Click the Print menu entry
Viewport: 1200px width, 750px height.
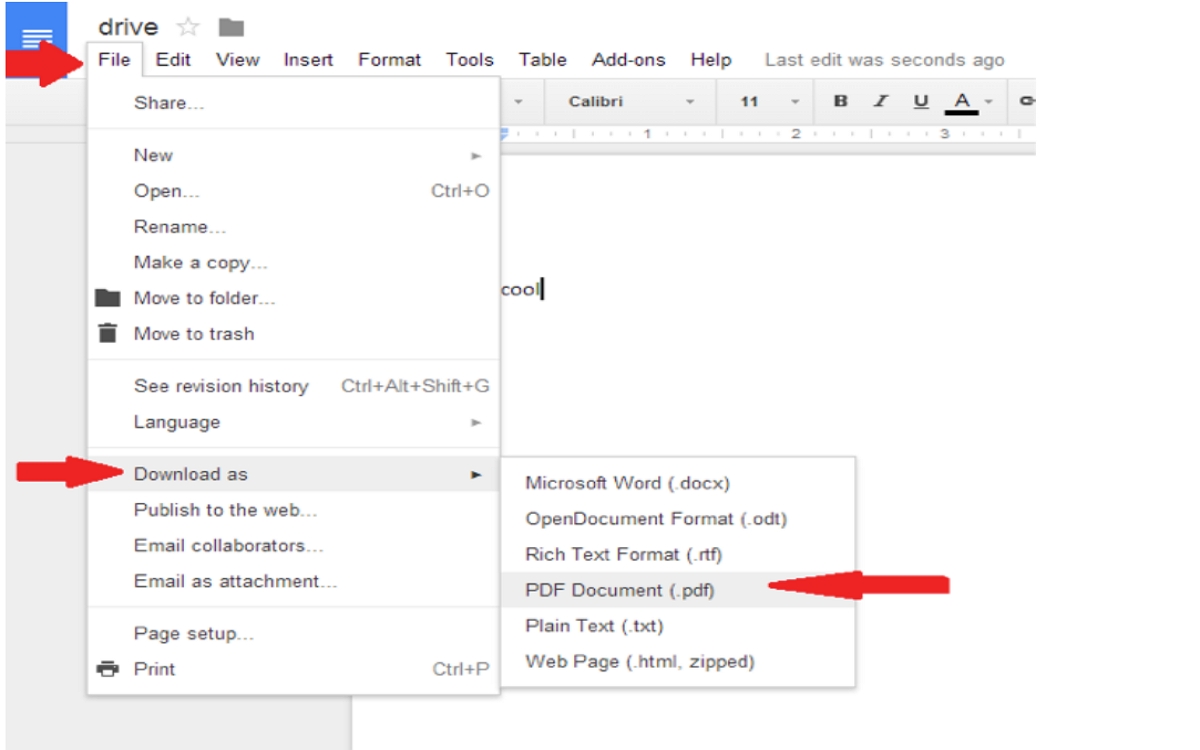[x=293, y=669]
